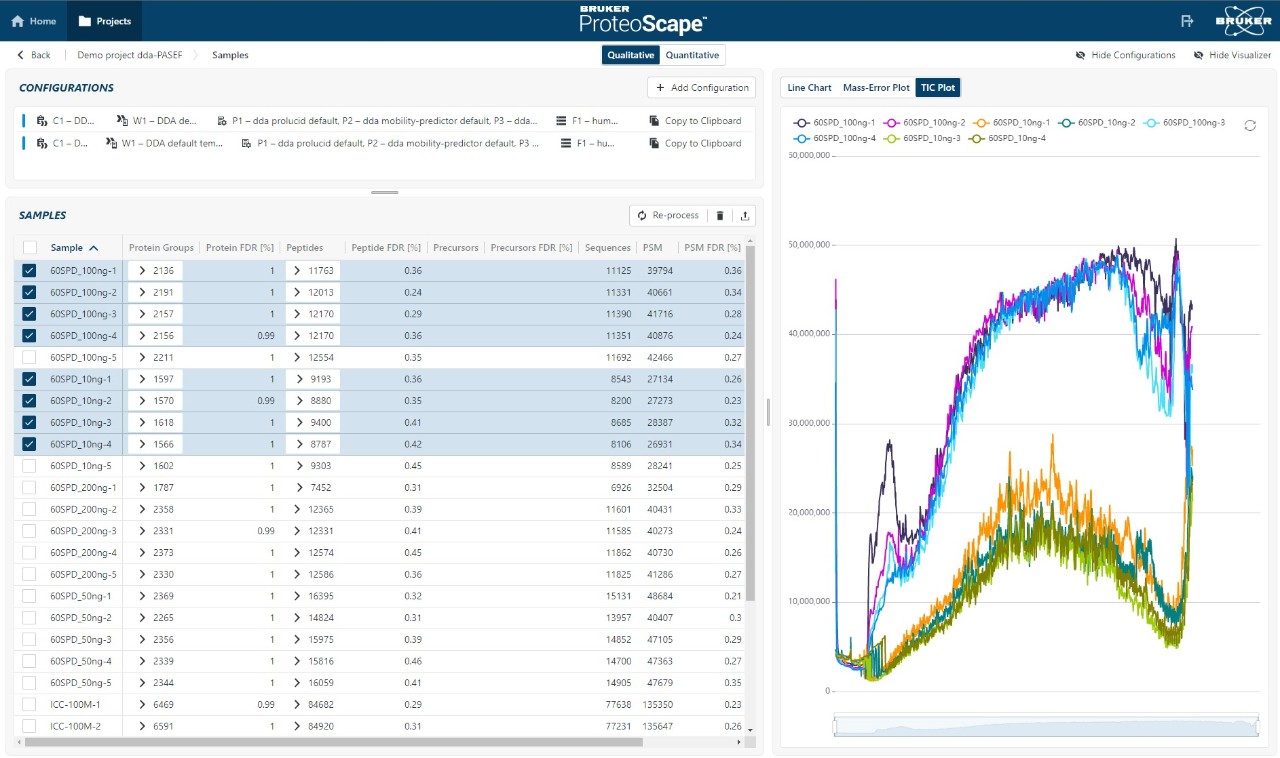Click the chart range slider below plot

click(x=1045, y=727)
